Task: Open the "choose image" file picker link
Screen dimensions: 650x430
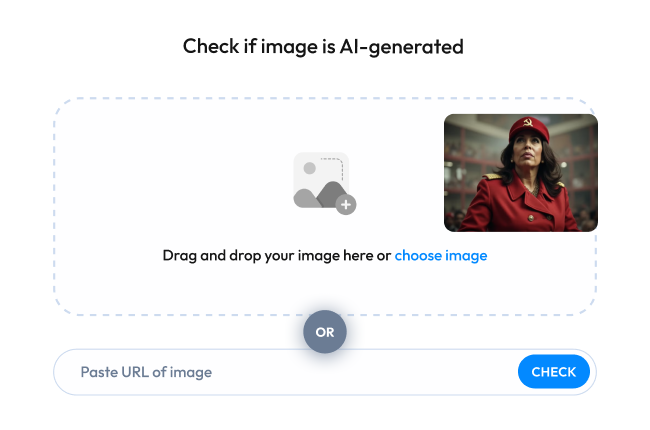Action: [441, 255]
